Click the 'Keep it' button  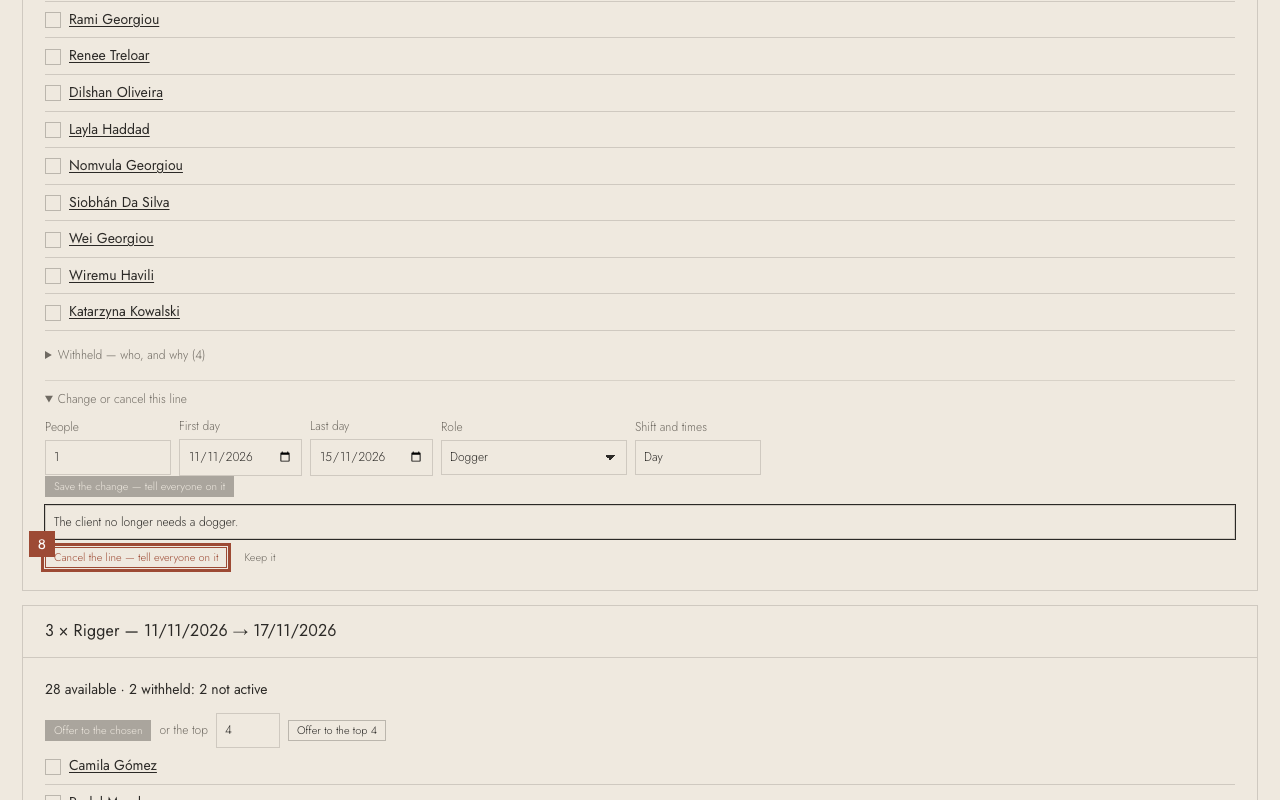260,558
